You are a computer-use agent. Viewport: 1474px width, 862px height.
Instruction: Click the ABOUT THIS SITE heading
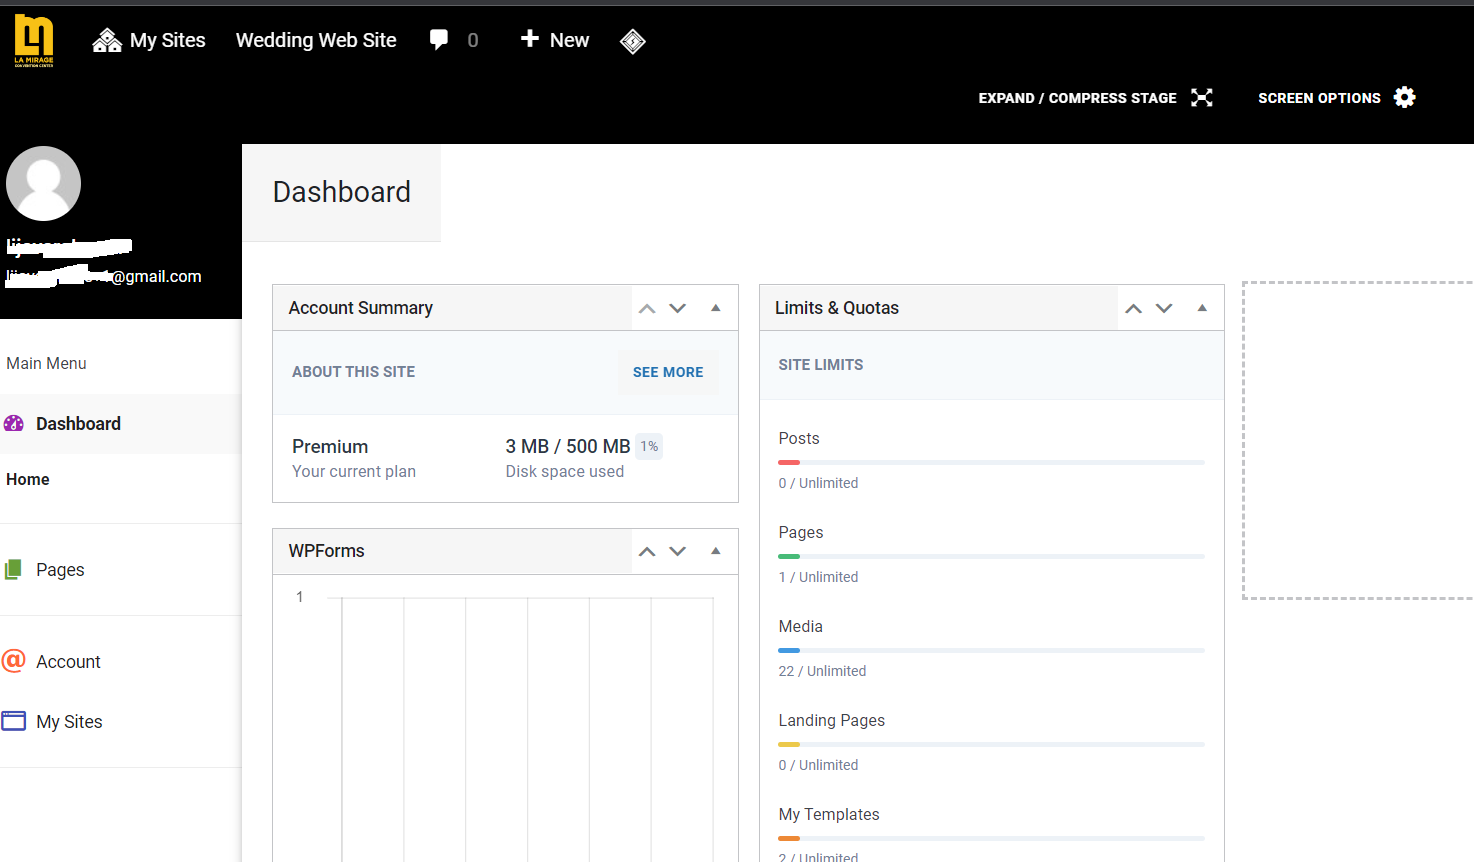353,372
